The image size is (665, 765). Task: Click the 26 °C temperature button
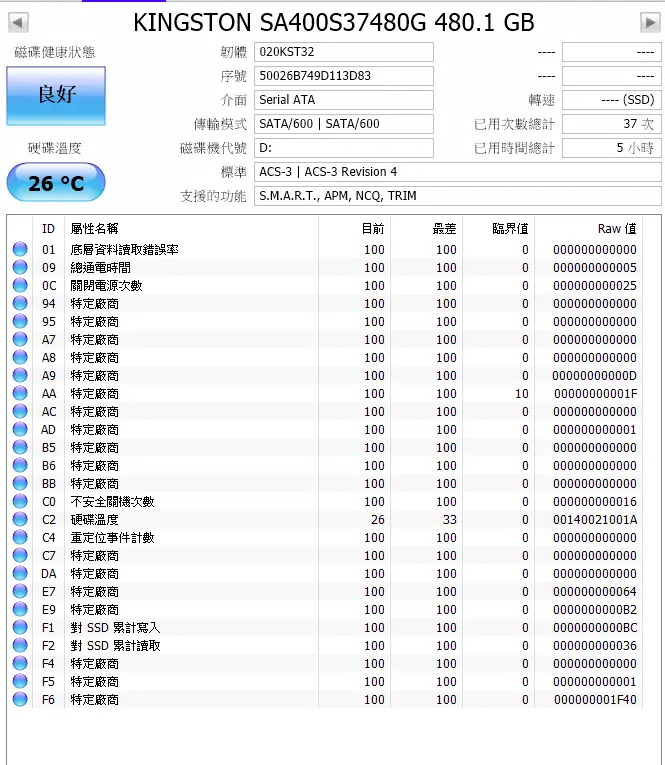click(56, 182)
